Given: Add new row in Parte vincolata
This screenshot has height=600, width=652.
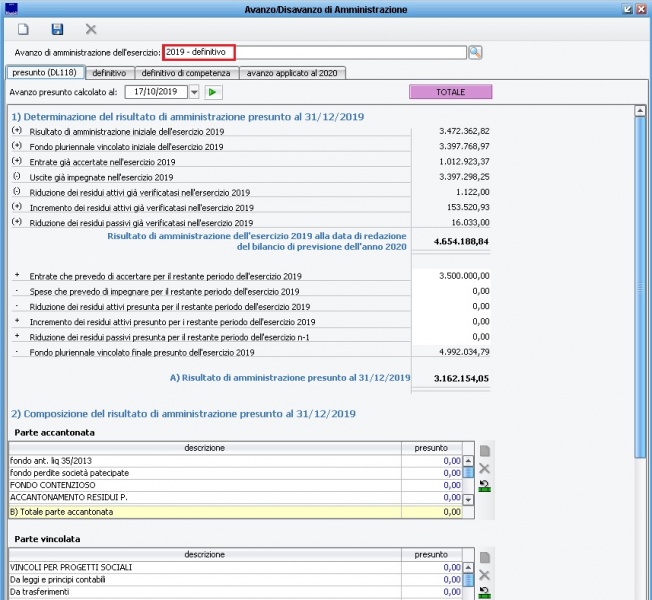Looking at the screenshot, I should 486,557.
